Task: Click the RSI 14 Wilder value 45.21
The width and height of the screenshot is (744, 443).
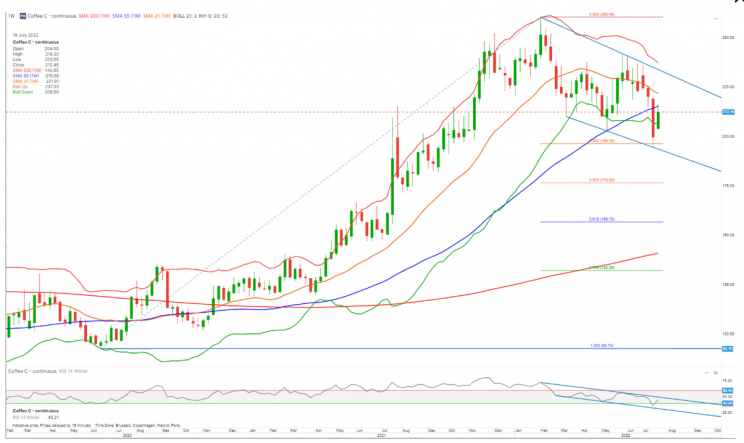Action: pyautogui.click(x=53, y=418)
